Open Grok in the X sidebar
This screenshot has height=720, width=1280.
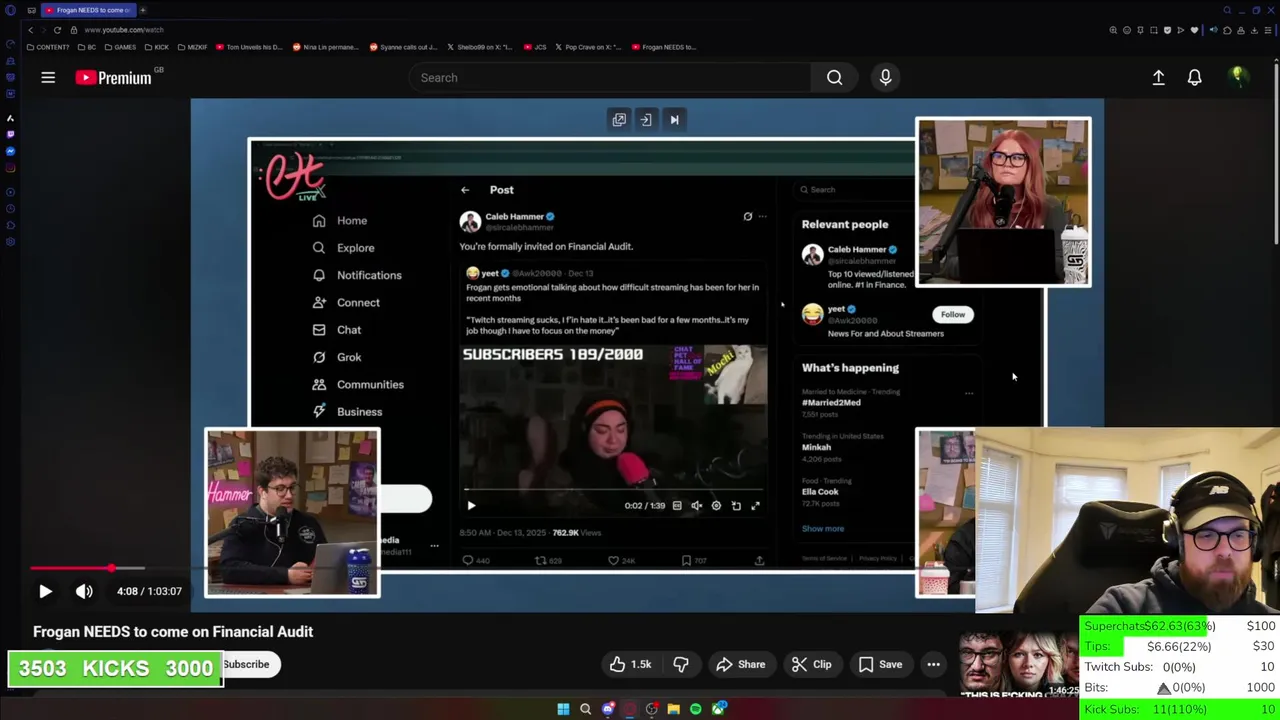[337, 357]
